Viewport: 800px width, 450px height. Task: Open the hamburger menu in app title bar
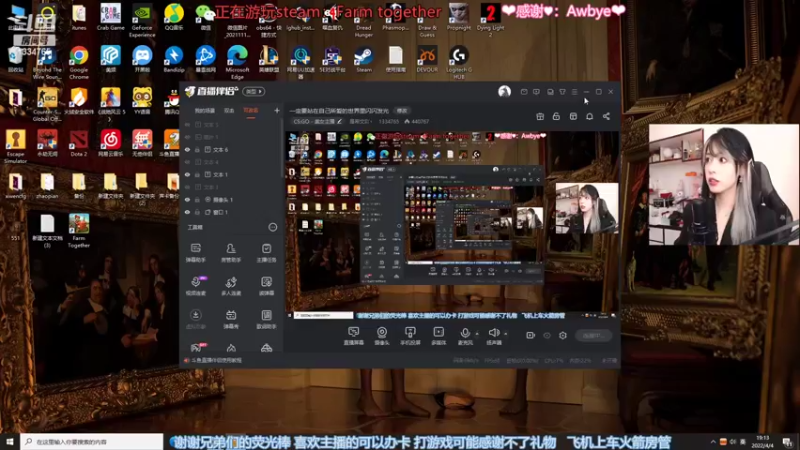574,92
